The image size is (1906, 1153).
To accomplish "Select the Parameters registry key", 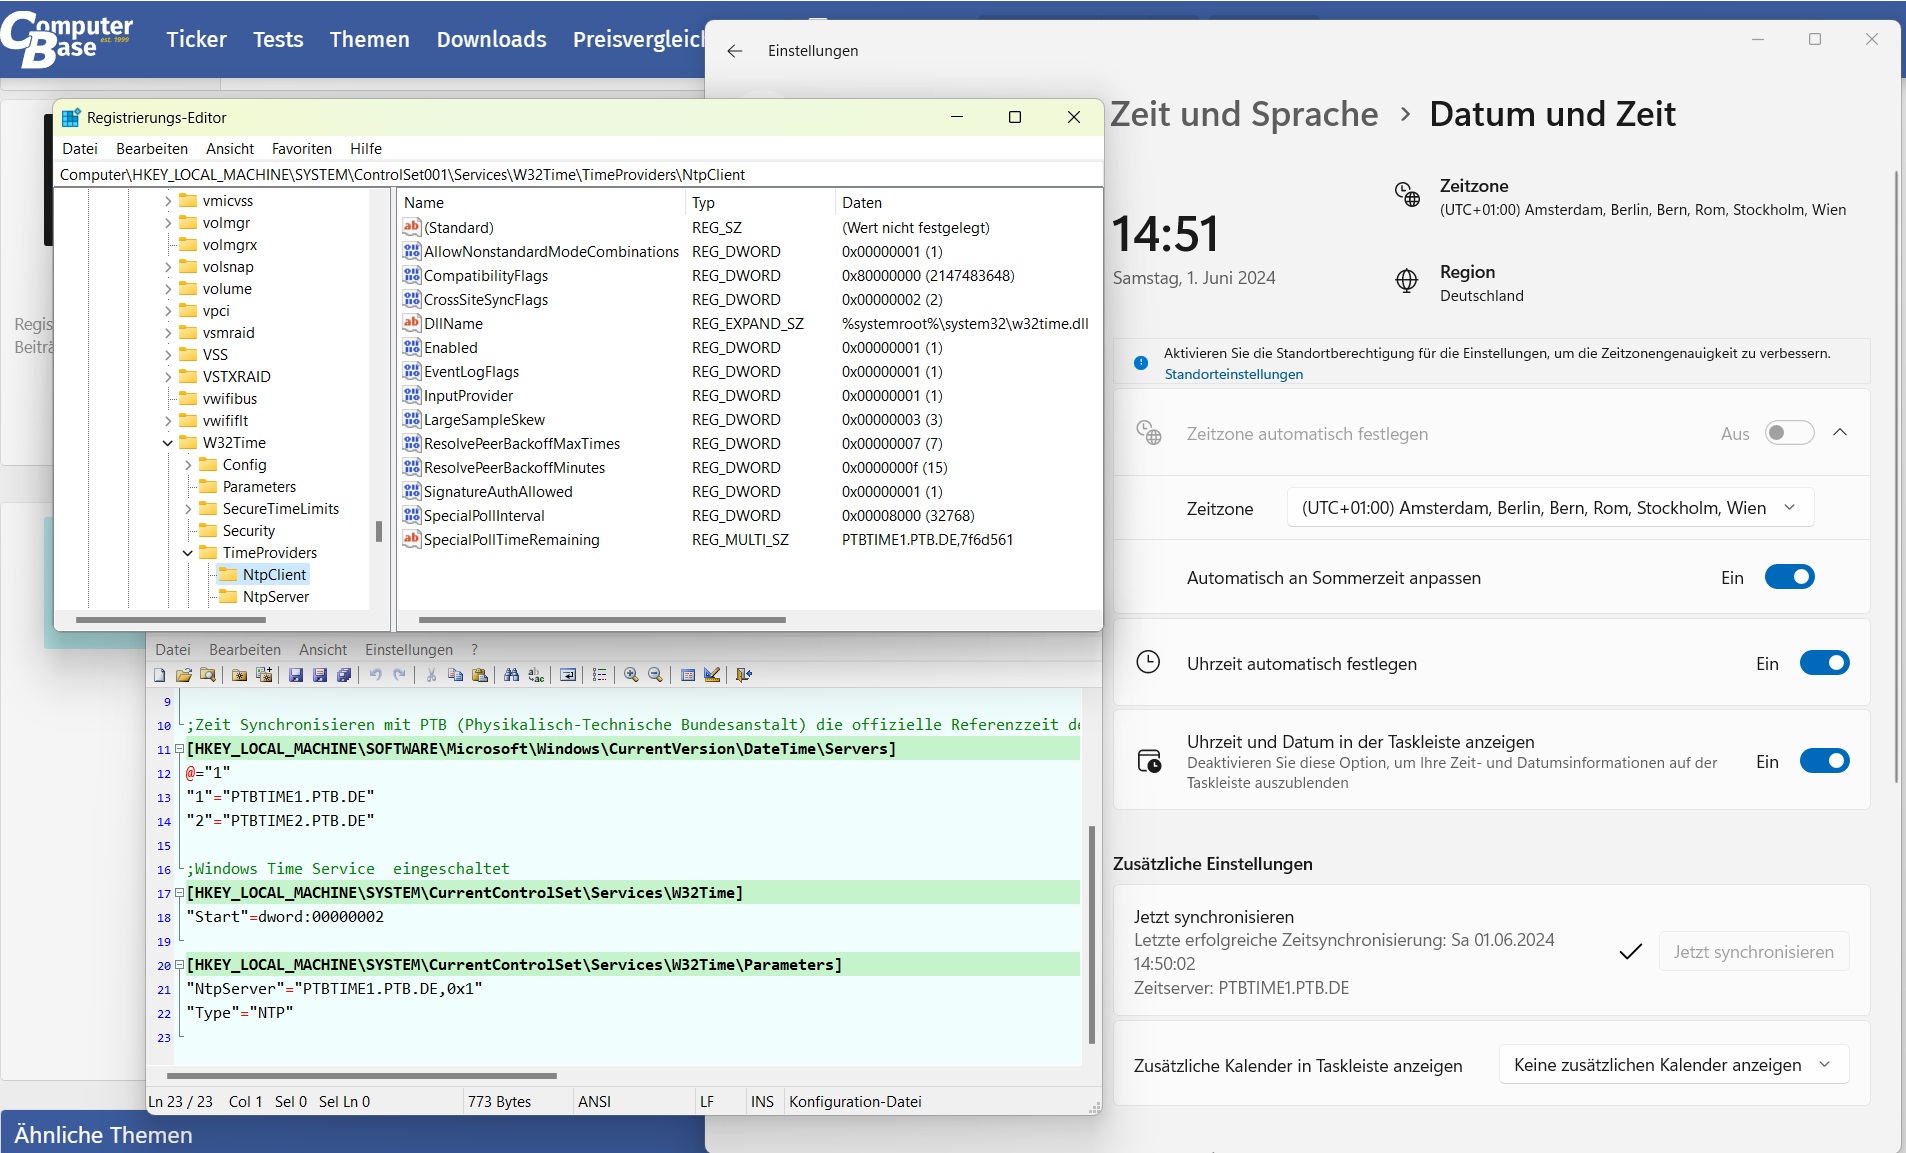I will click(259, 487).
